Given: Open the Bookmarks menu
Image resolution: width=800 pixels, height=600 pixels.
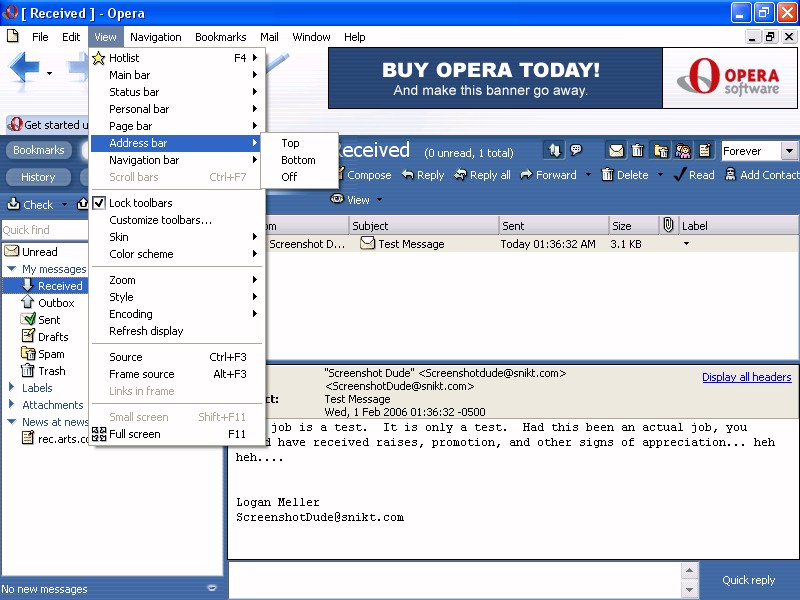Looking at the screenshot, I should pos(220,37).
